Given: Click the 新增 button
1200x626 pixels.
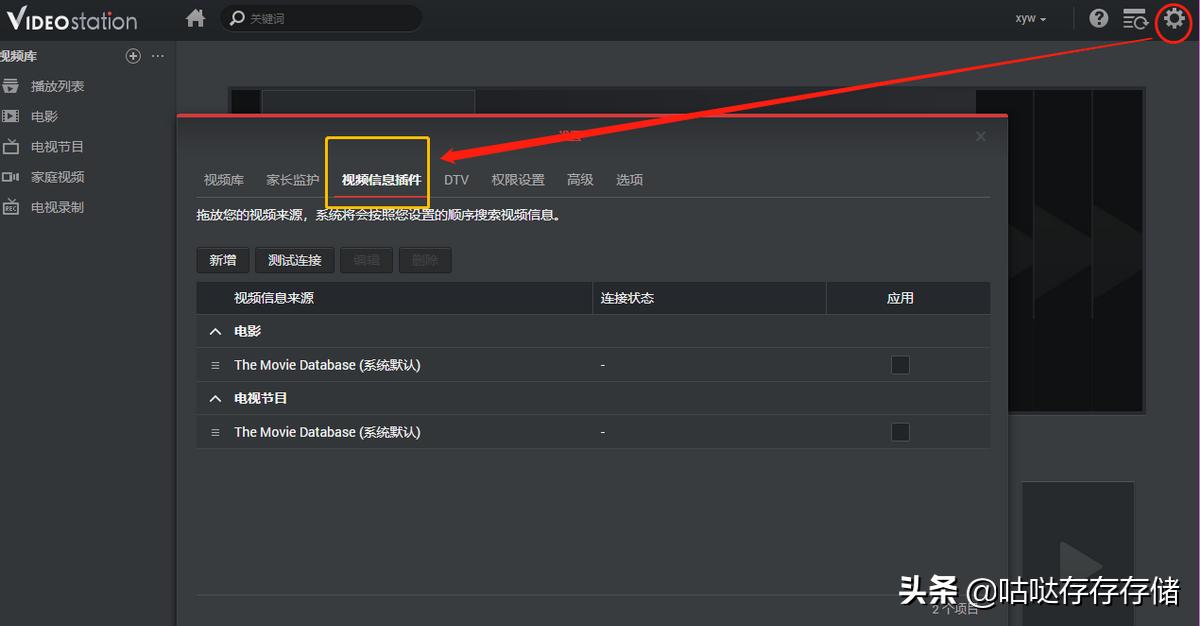Looking at the screenshot, I should [x=222, y=259].
